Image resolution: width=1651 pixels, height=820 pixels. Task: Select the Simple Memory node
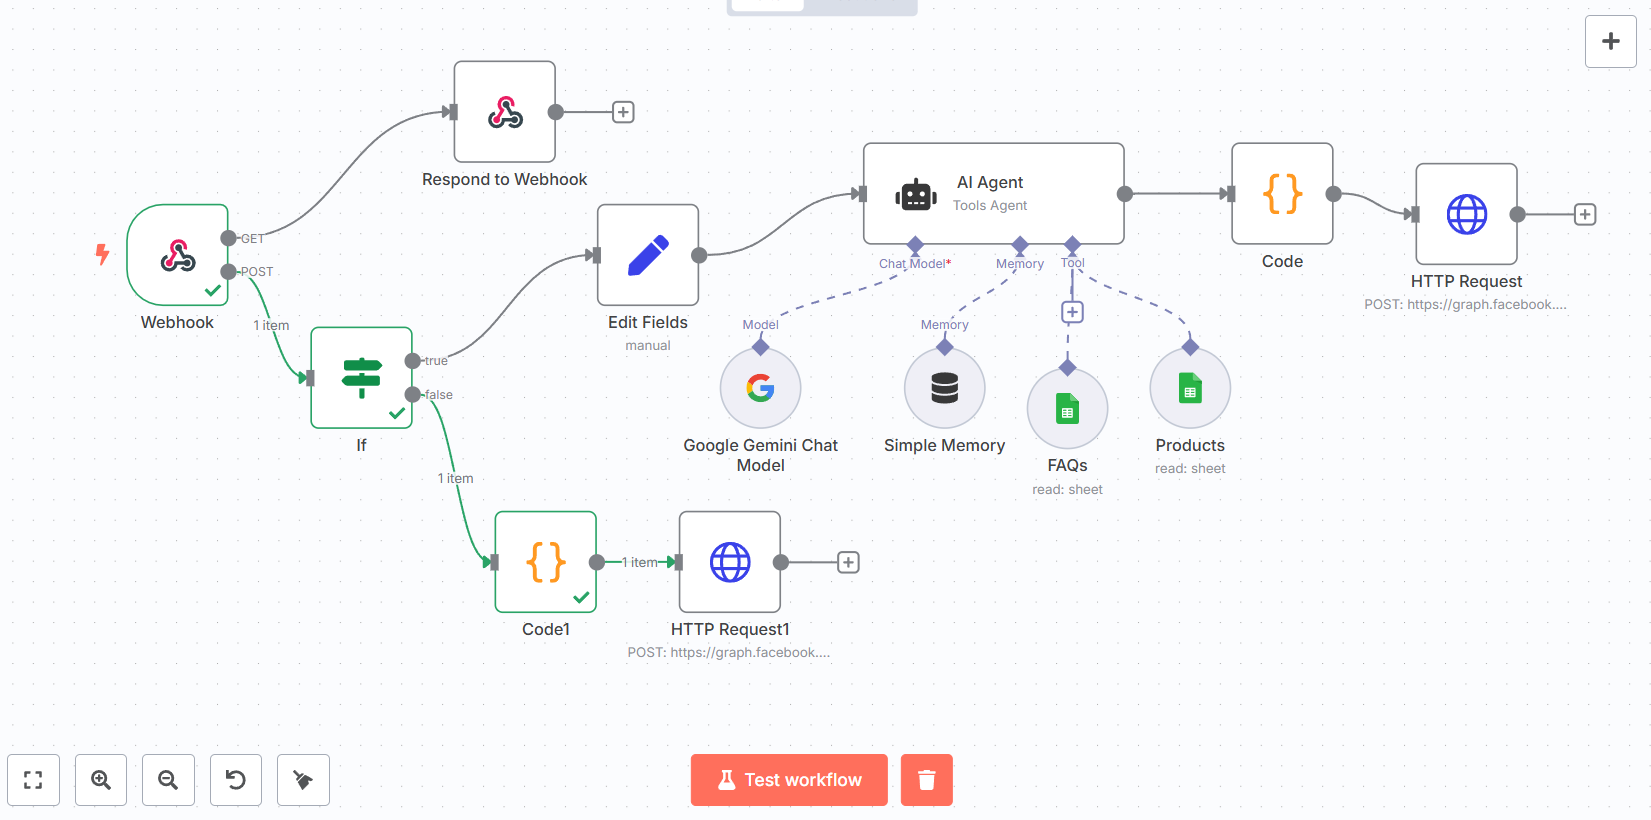(945, 388)
